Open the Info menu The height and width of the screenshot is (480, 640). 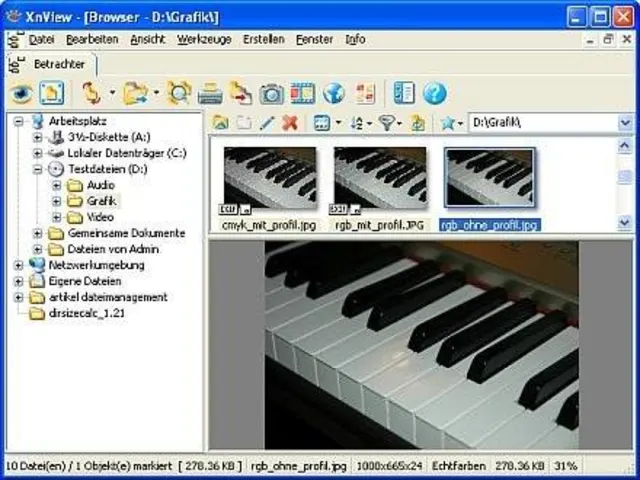pyautogui.click(x=355, y=40)
